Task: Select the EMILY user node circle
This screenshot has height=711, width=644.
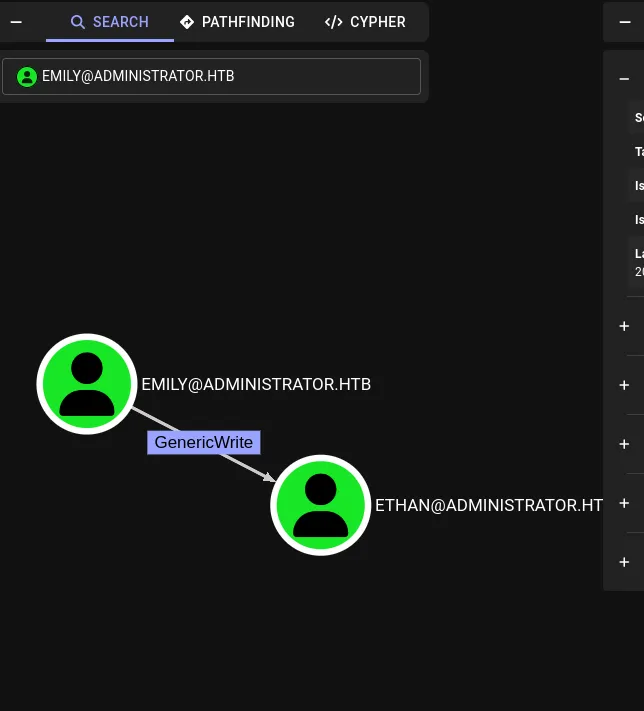Action: 87,384
